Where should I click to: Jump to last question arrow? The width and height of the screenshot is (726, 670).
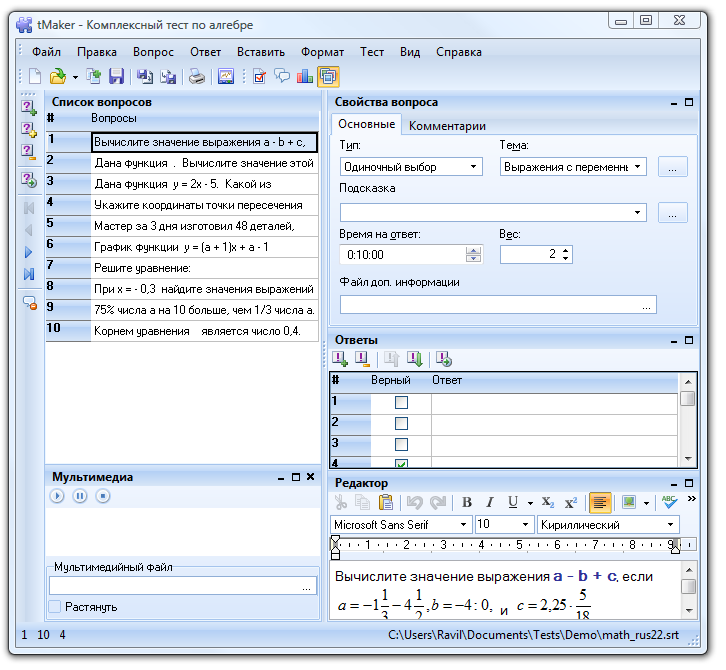pos(29,274)
